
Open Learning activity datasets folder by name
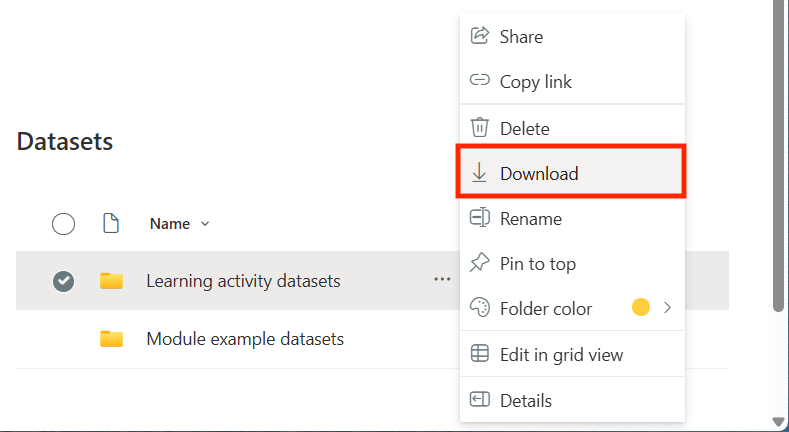point(243,281)
